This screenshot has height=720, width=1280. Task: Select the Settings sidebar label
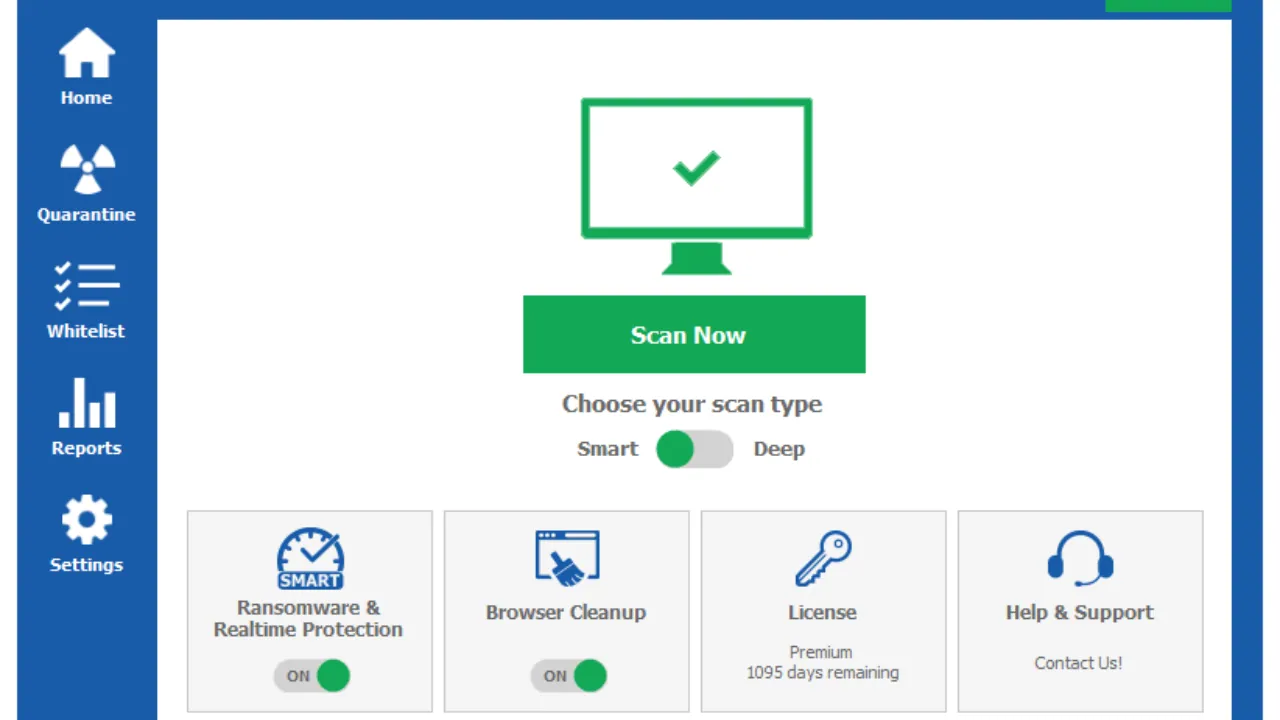[x=86, y=565]
